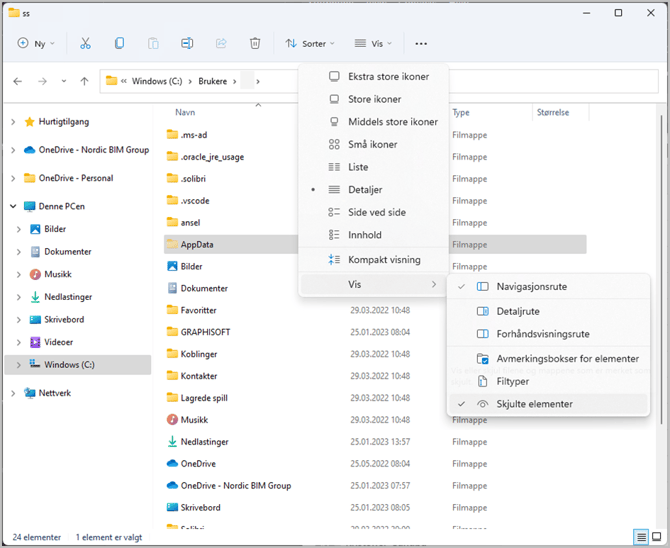Choose Kompakt visning from the menu
The image size is (670, 548).
coord(384,260)
